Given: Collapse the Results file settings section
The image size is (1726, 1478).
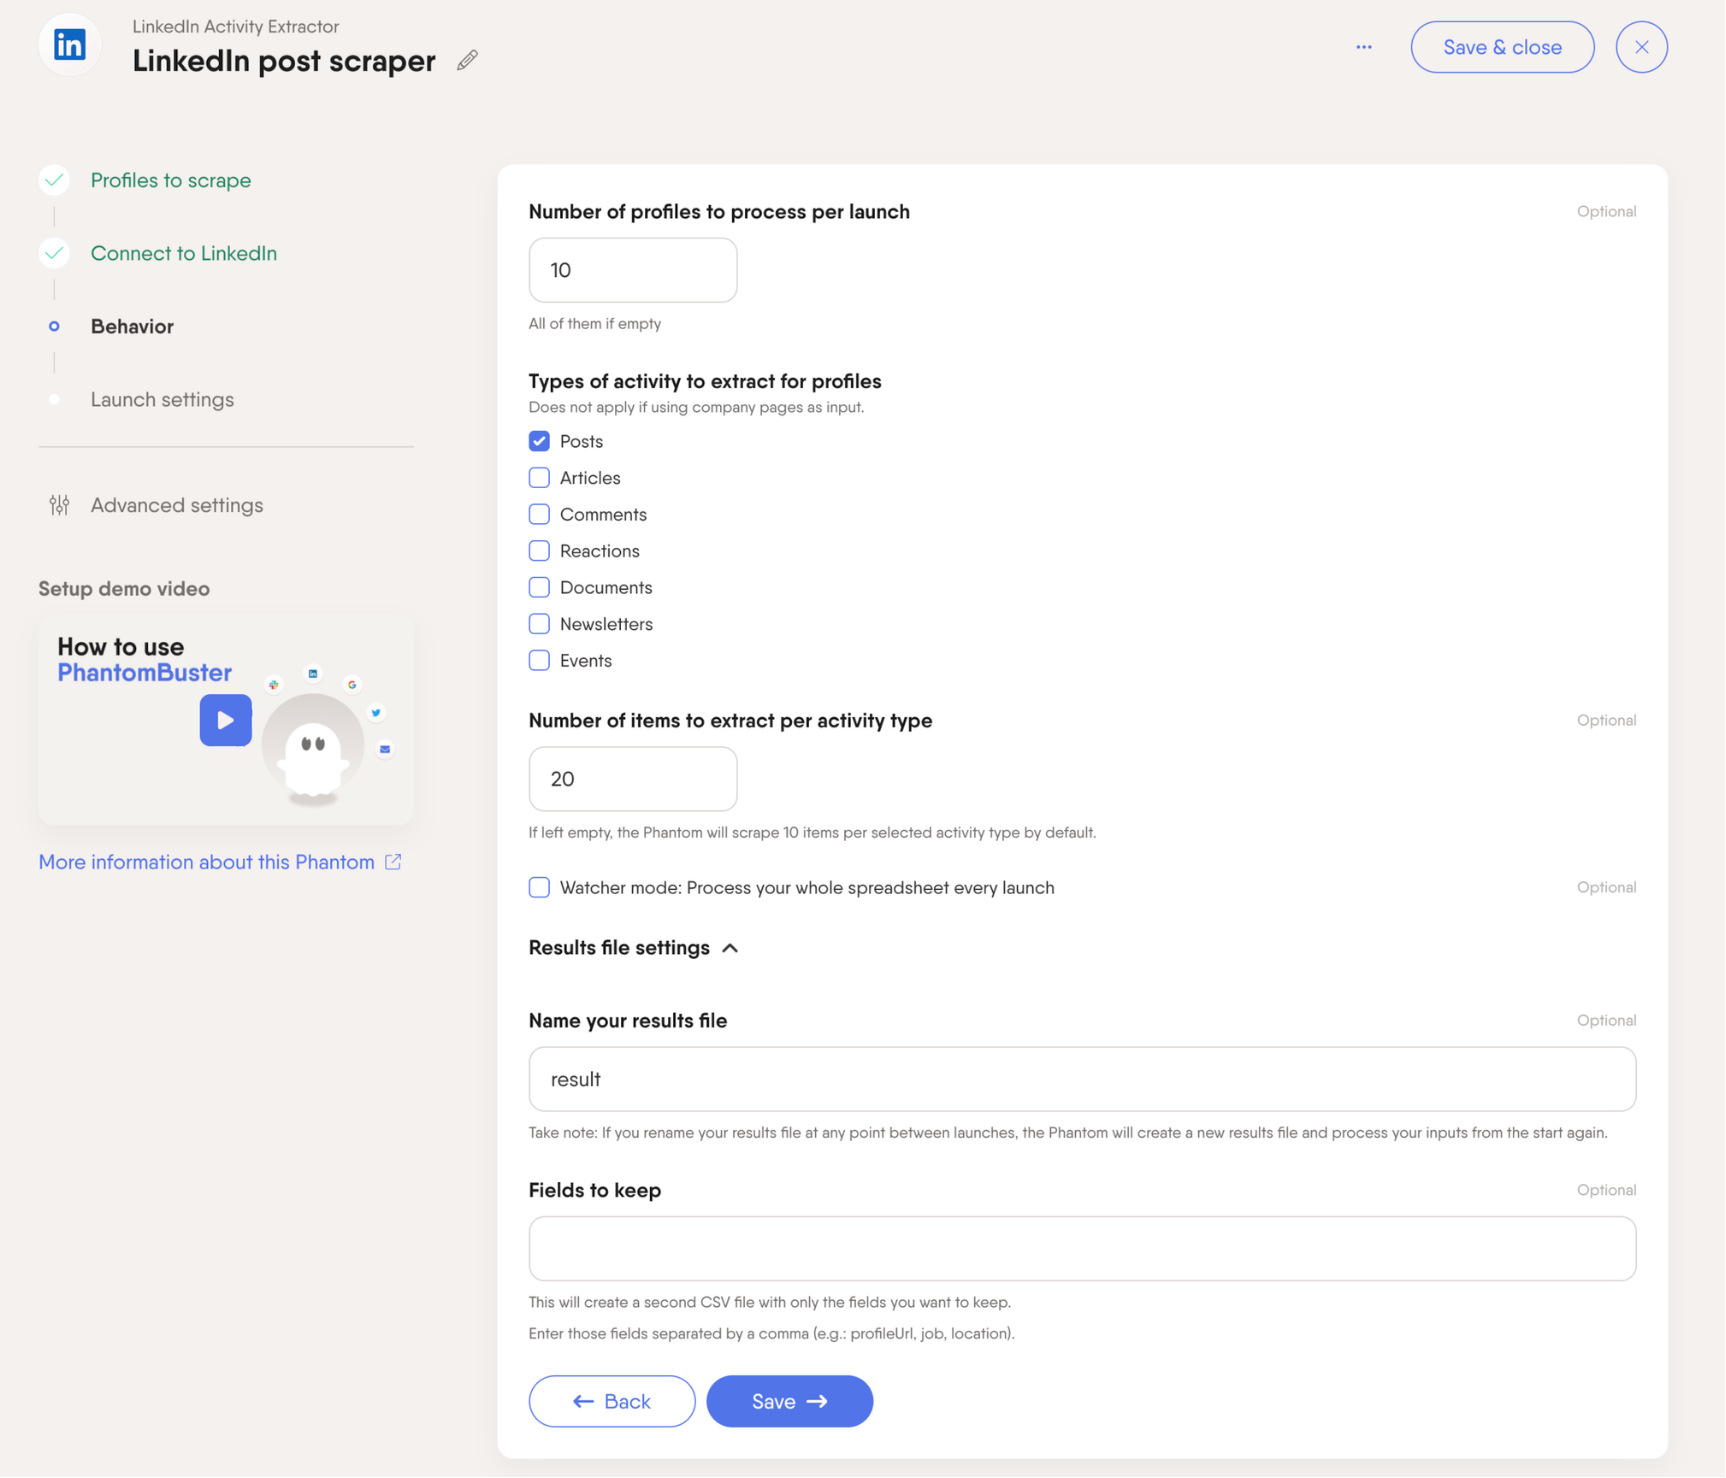Looking at the screenshot, I should pos(731,947).
